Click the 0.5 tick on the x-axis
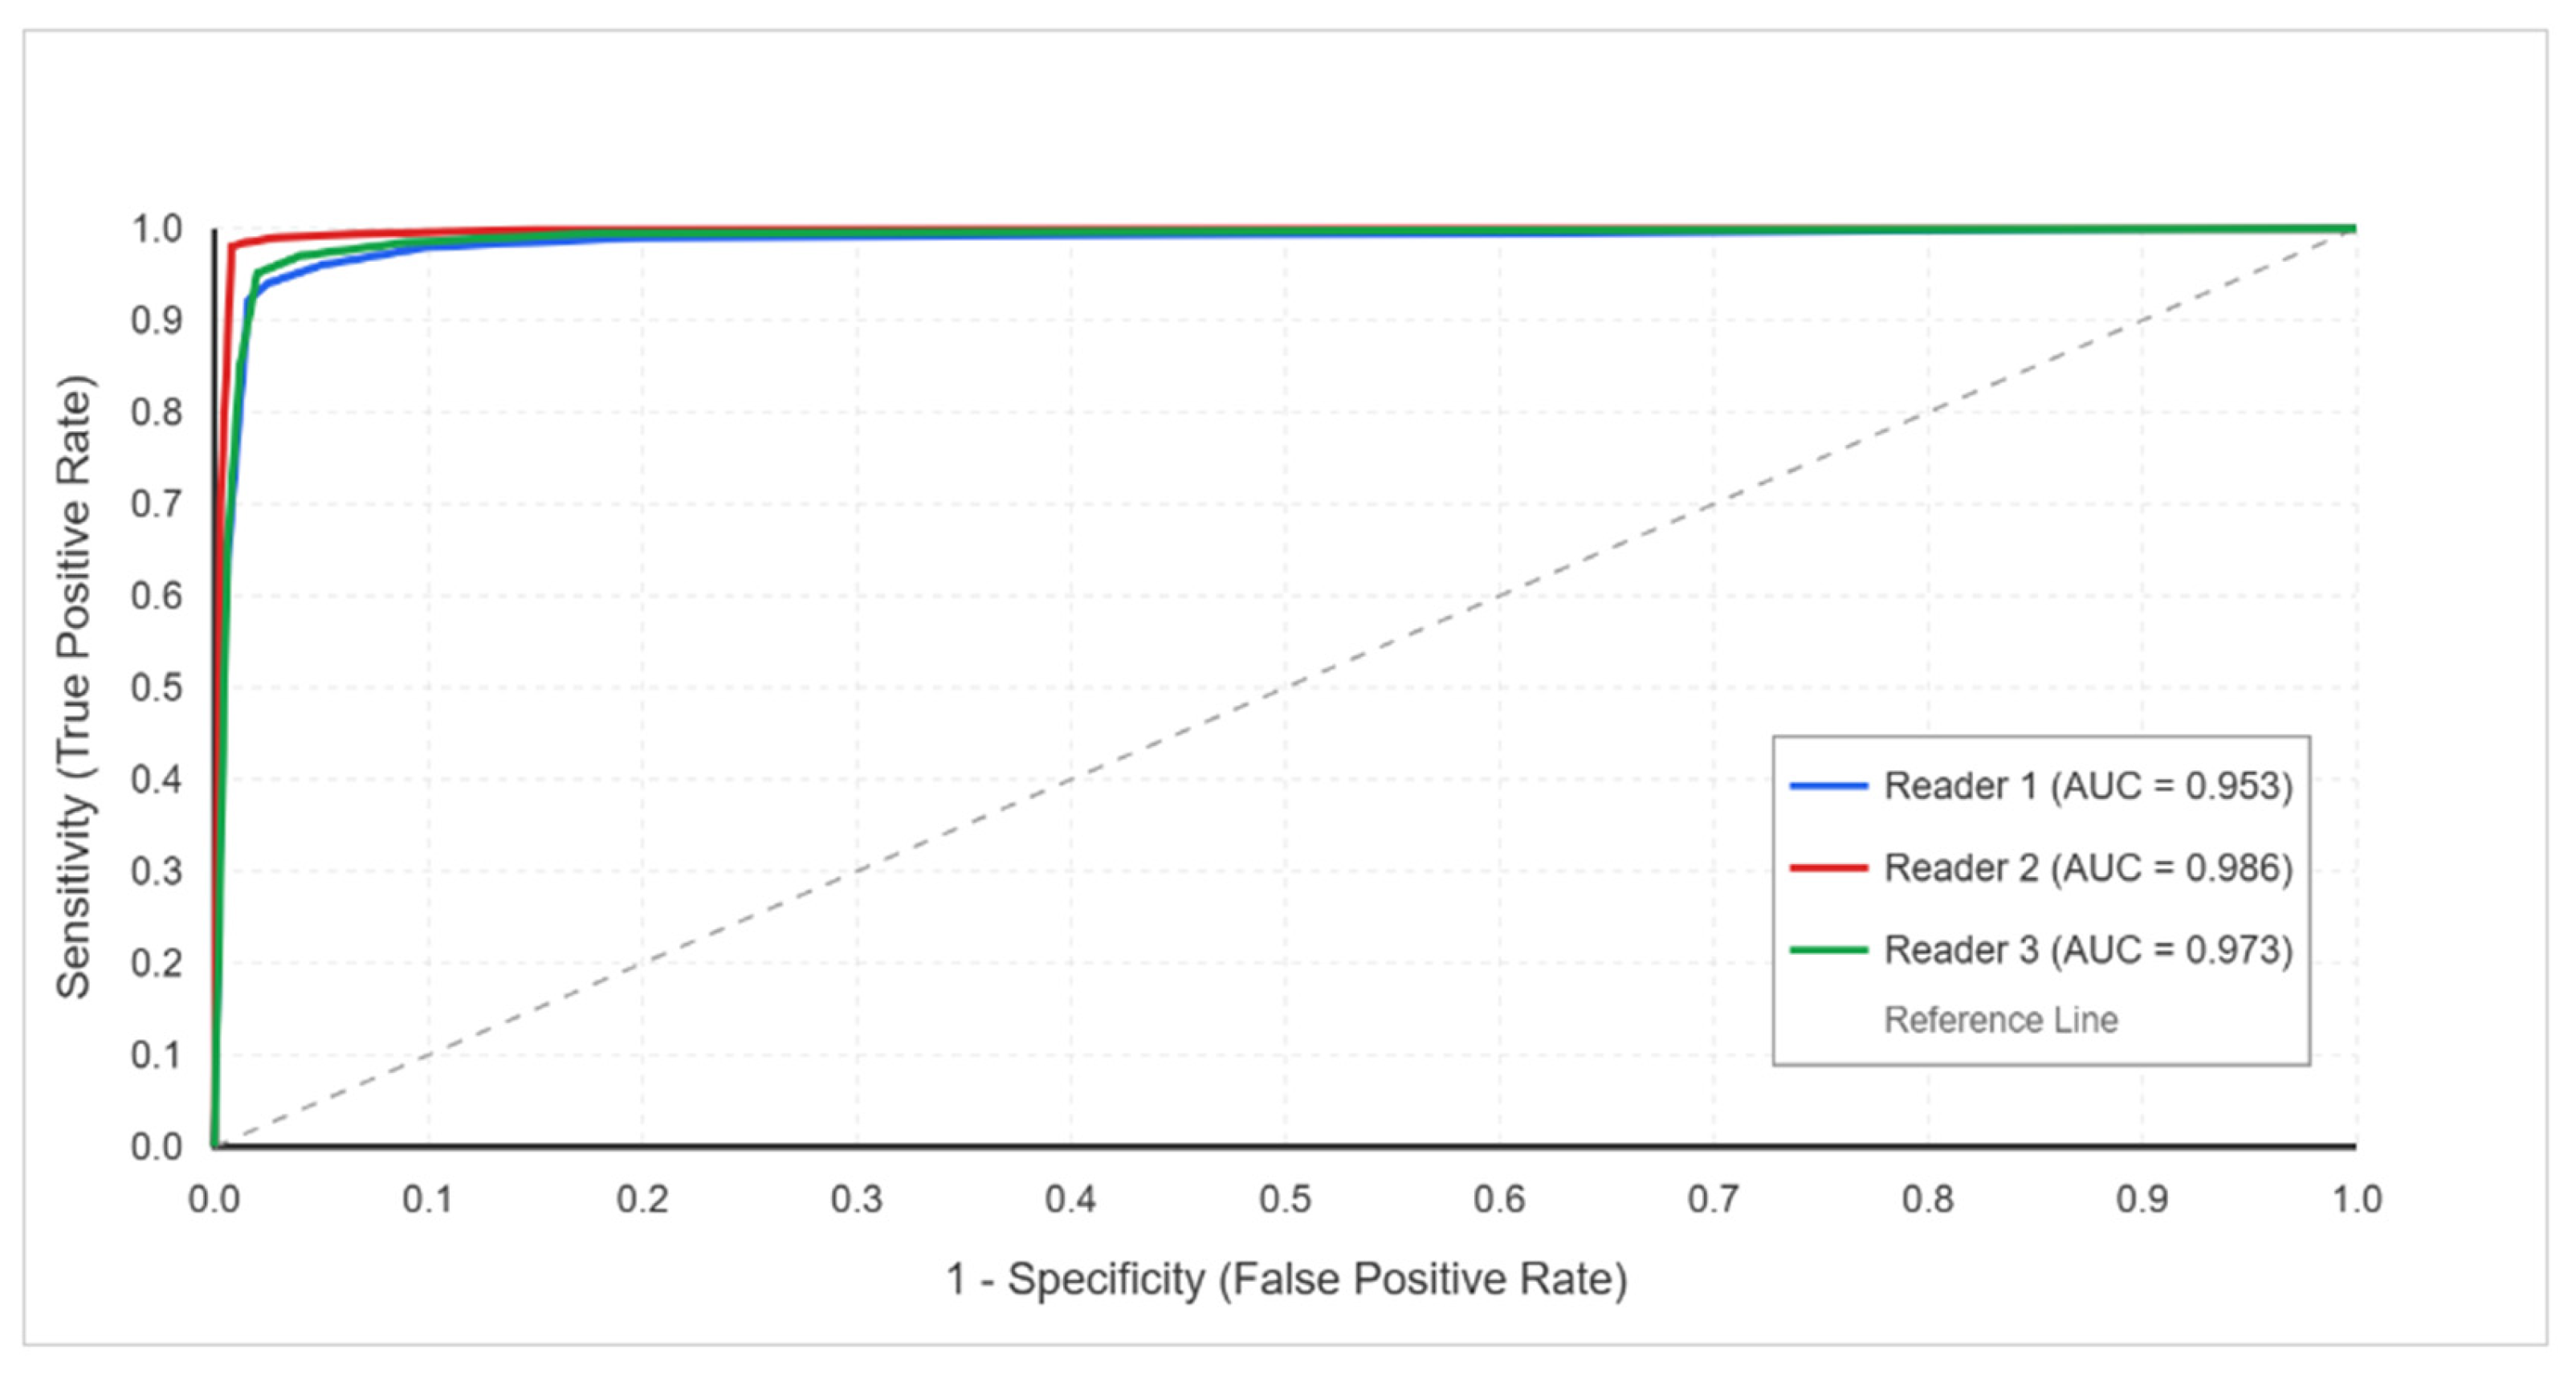This screenshot has height=1374, width=2576. click(x=1285, y=1198)
